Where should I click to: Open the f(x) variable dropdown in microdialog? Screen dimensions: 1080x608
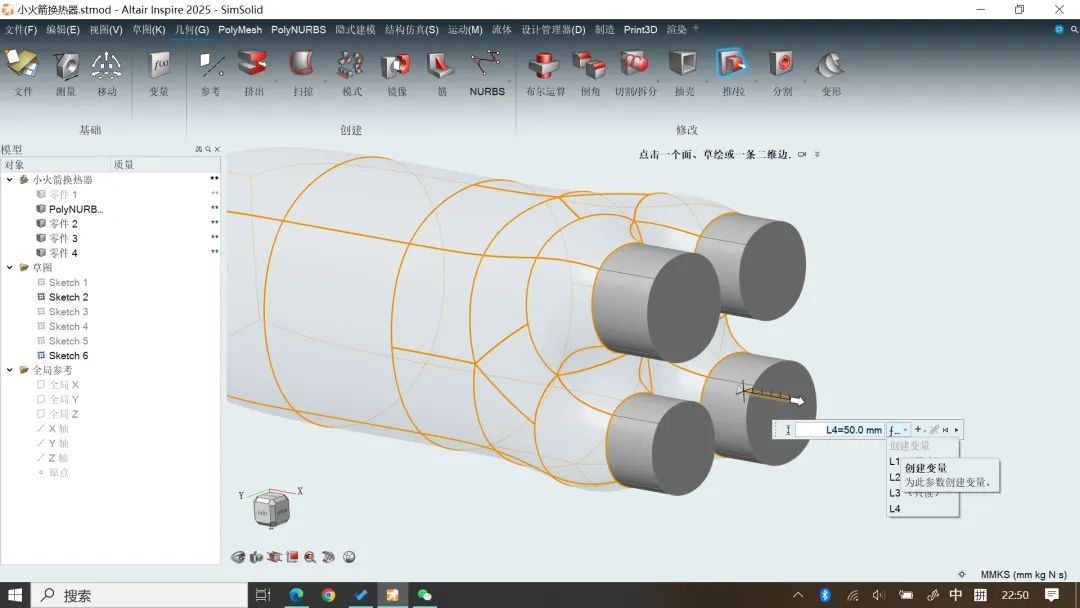[x=898, y=430]
